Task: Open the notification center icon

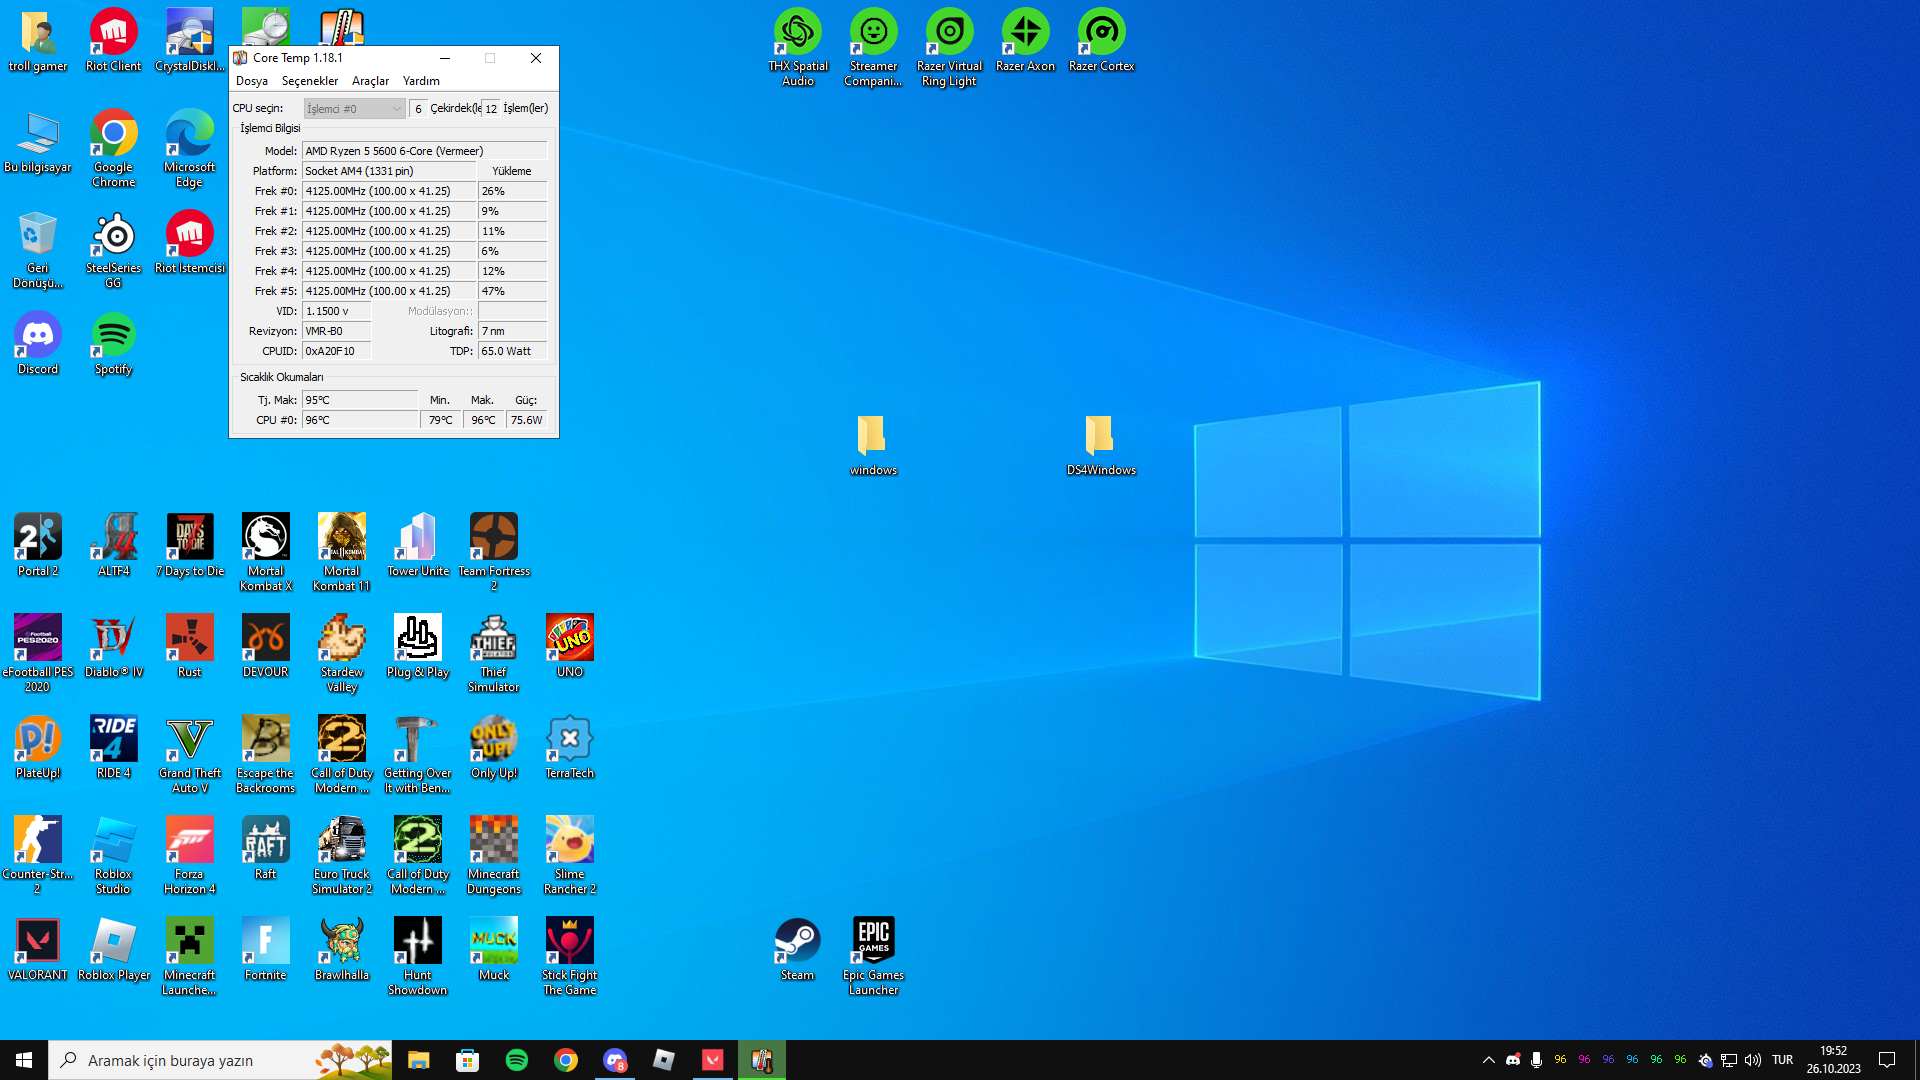Action: (x=1887, y=1060)
